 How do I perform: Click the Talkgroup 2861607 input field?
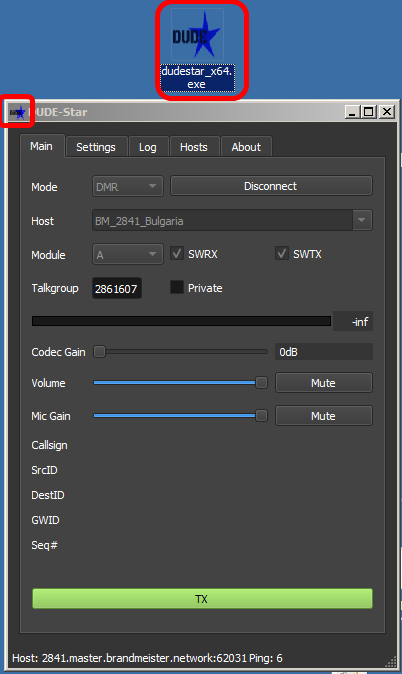coord(117,288)
